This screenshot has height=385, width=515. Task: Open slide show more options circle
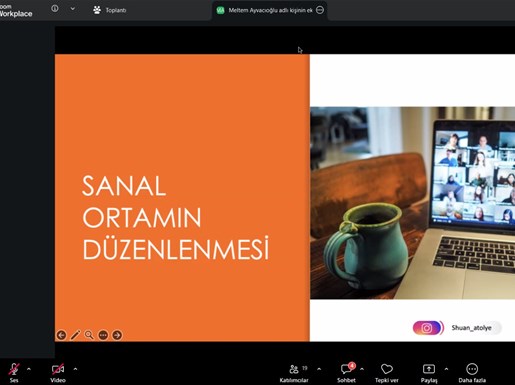click(103, 335)
